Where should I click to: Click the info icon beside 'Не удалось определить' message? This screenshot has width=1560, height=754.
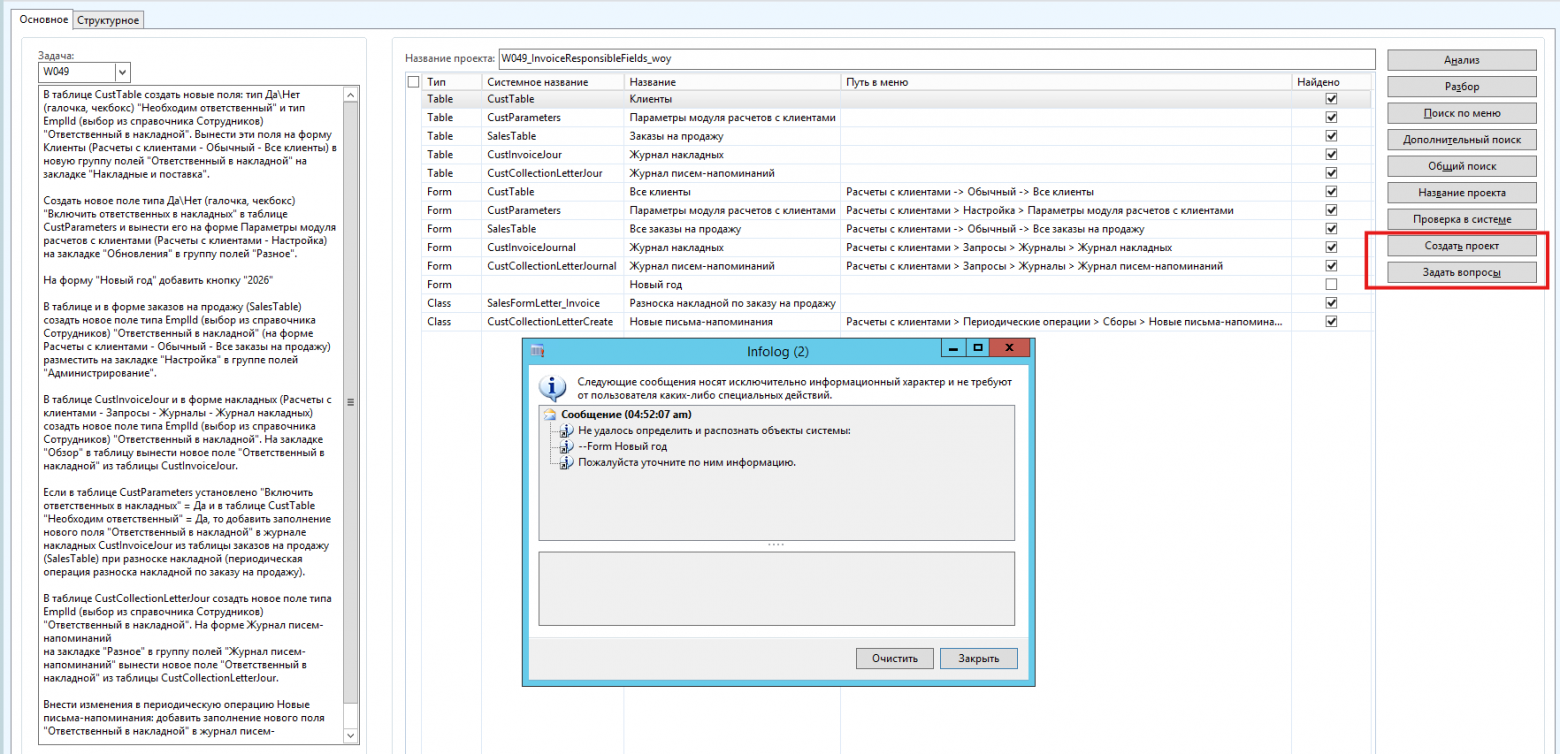[567, 430]
